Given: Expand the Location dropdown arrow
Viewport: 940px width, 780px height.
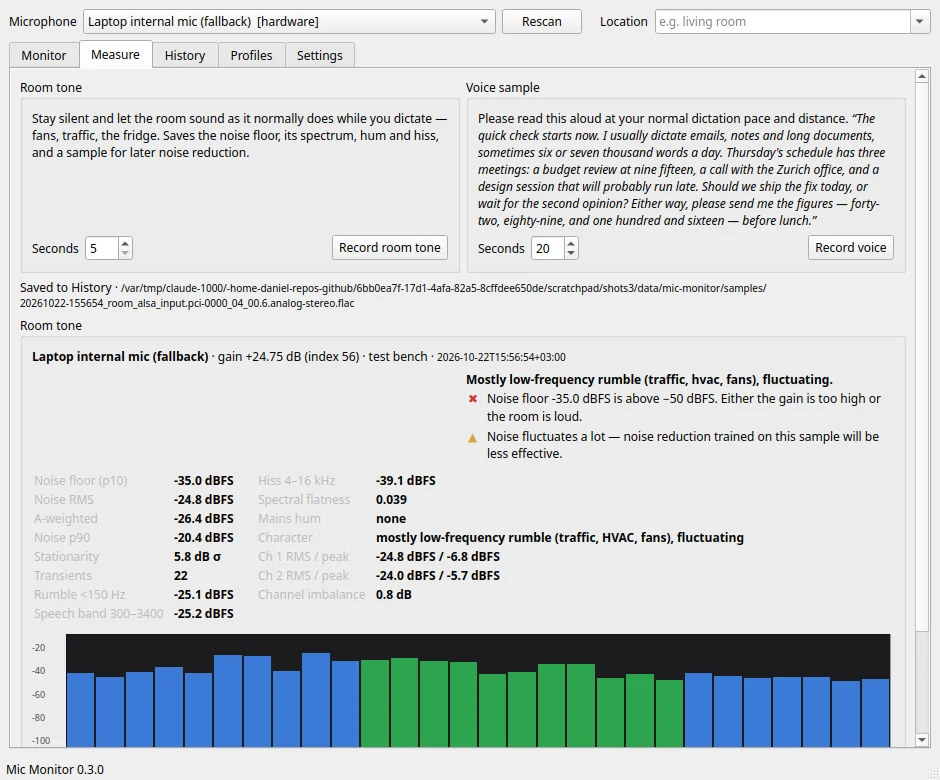Looking at the screenshot, I should (920, 22).
